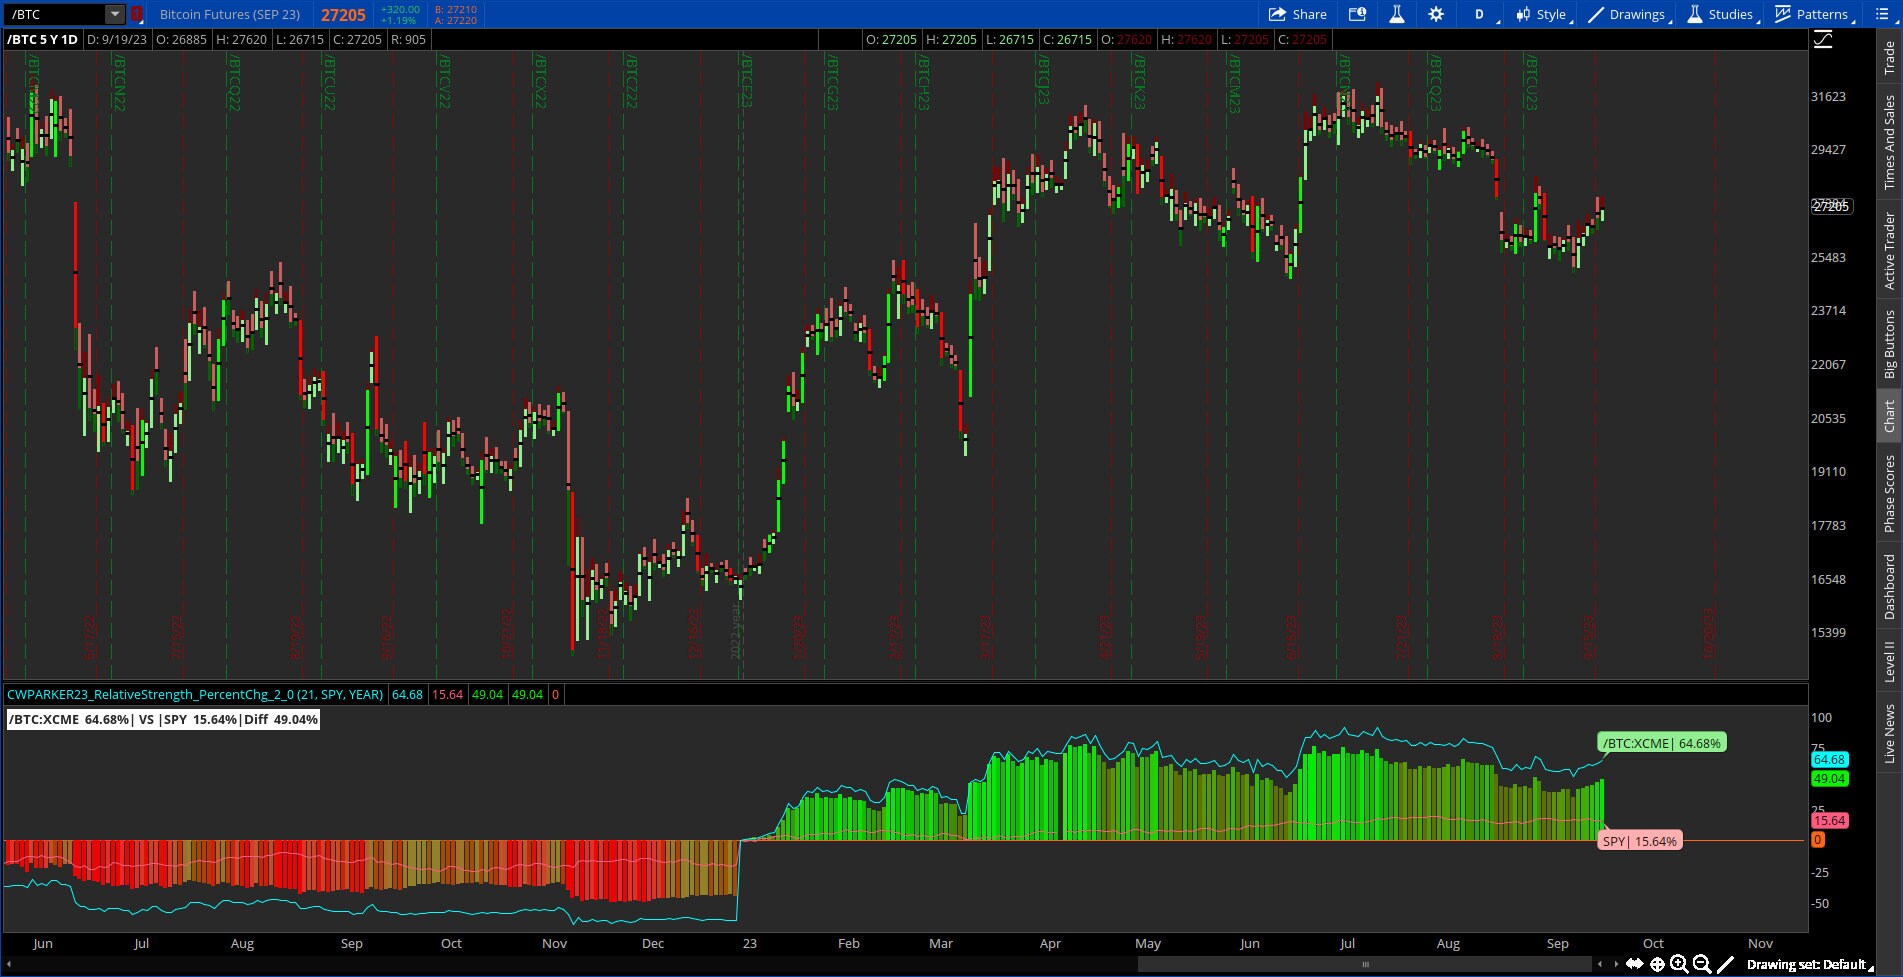Open the hamburger chart menu icon top right
The width and height of the screenshot is (1903, 977).
coord(1883,14)
